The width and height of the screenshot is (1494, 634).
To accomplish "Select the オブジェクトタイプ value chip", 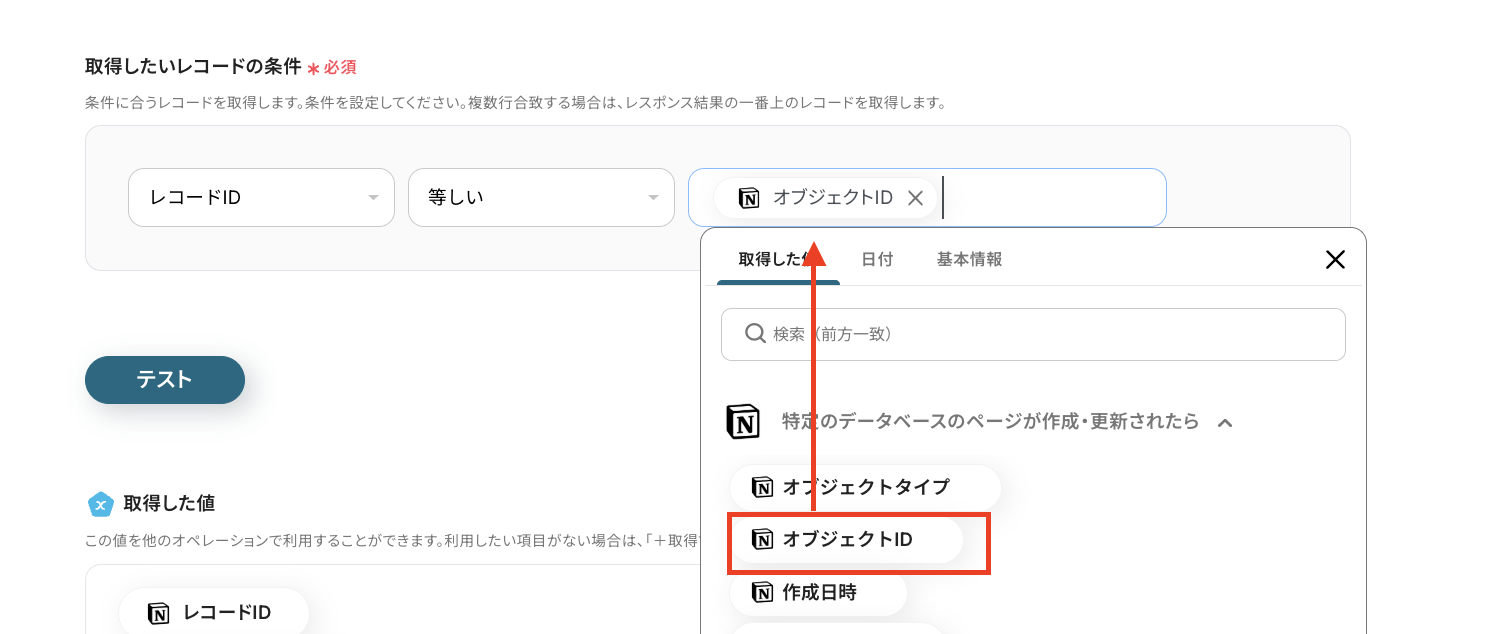I will tap(865, 487).
